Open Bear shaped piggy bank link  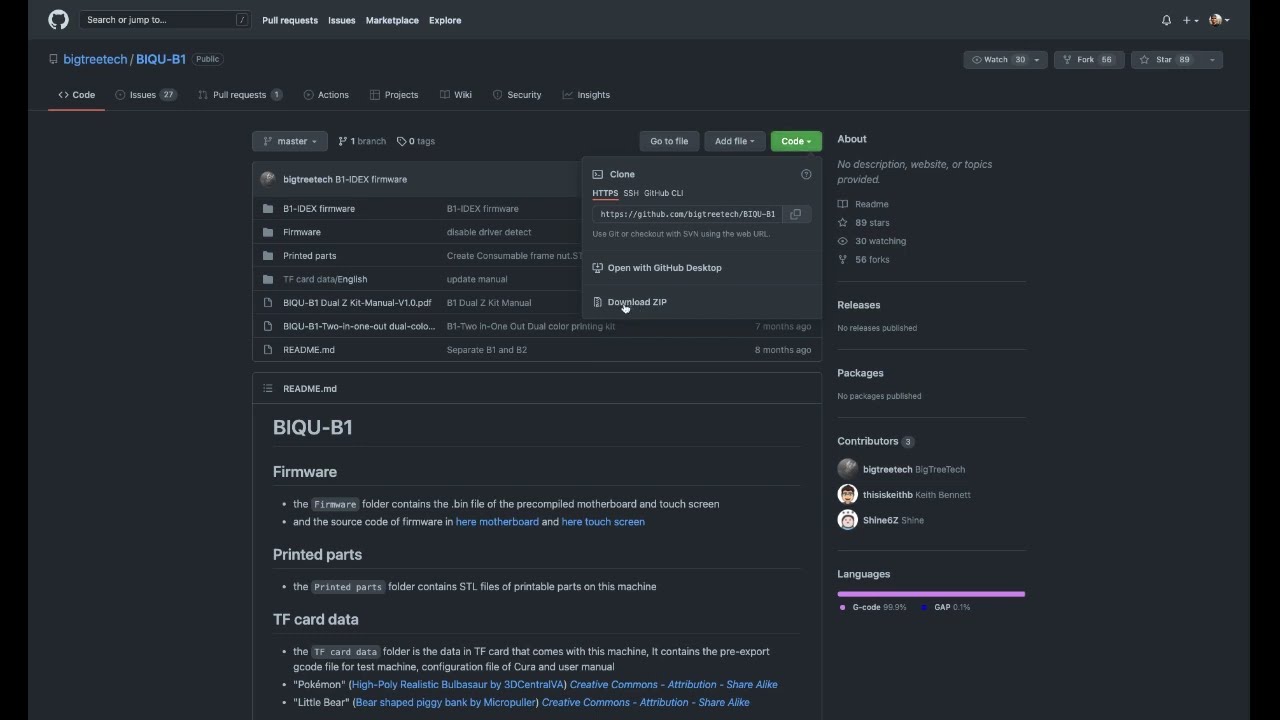click(446, 702)
